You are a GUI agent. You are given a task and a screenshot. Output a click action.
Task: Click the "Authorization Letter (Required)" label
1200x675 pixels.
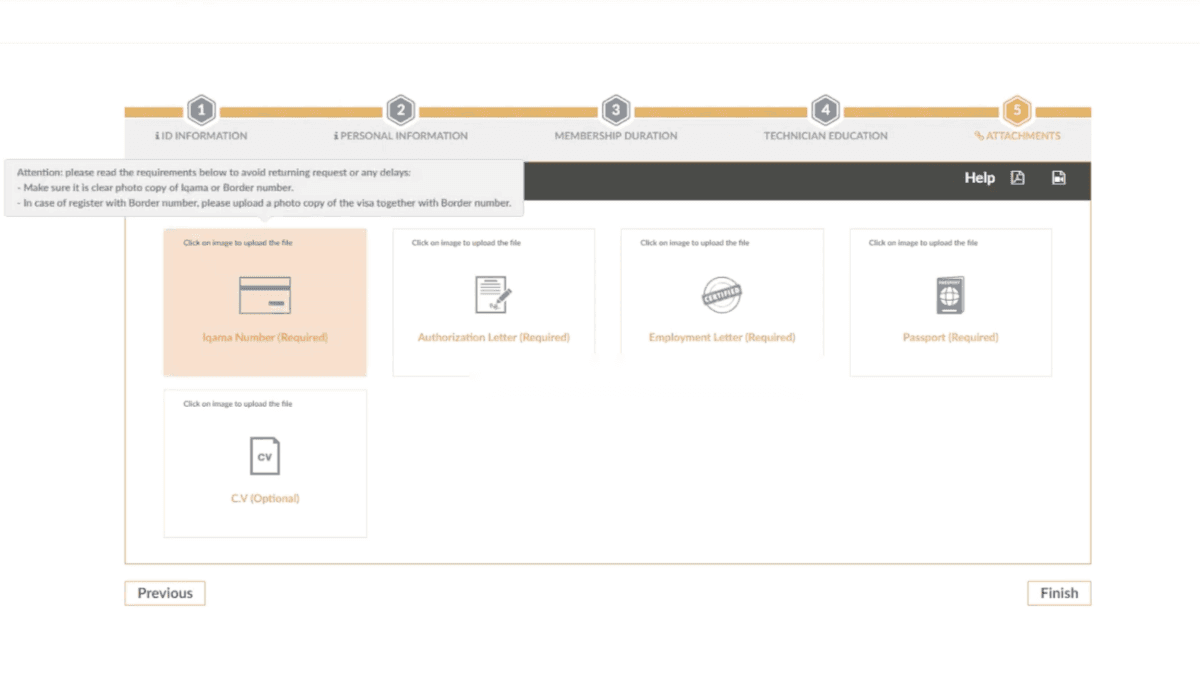pos(494,338)
